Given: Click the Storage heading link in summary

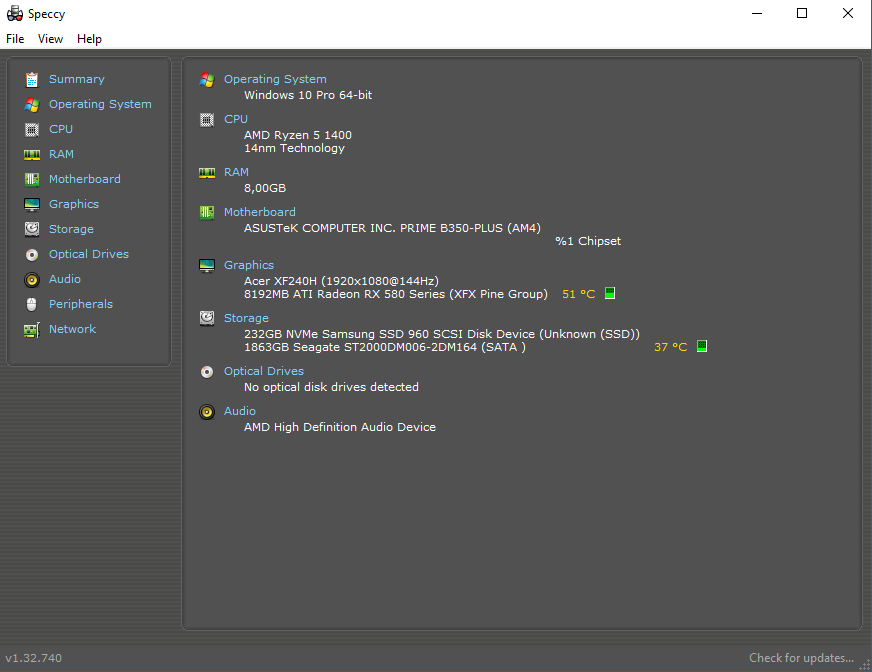Looking at the screenshot, I should click(x=246, y=318).
